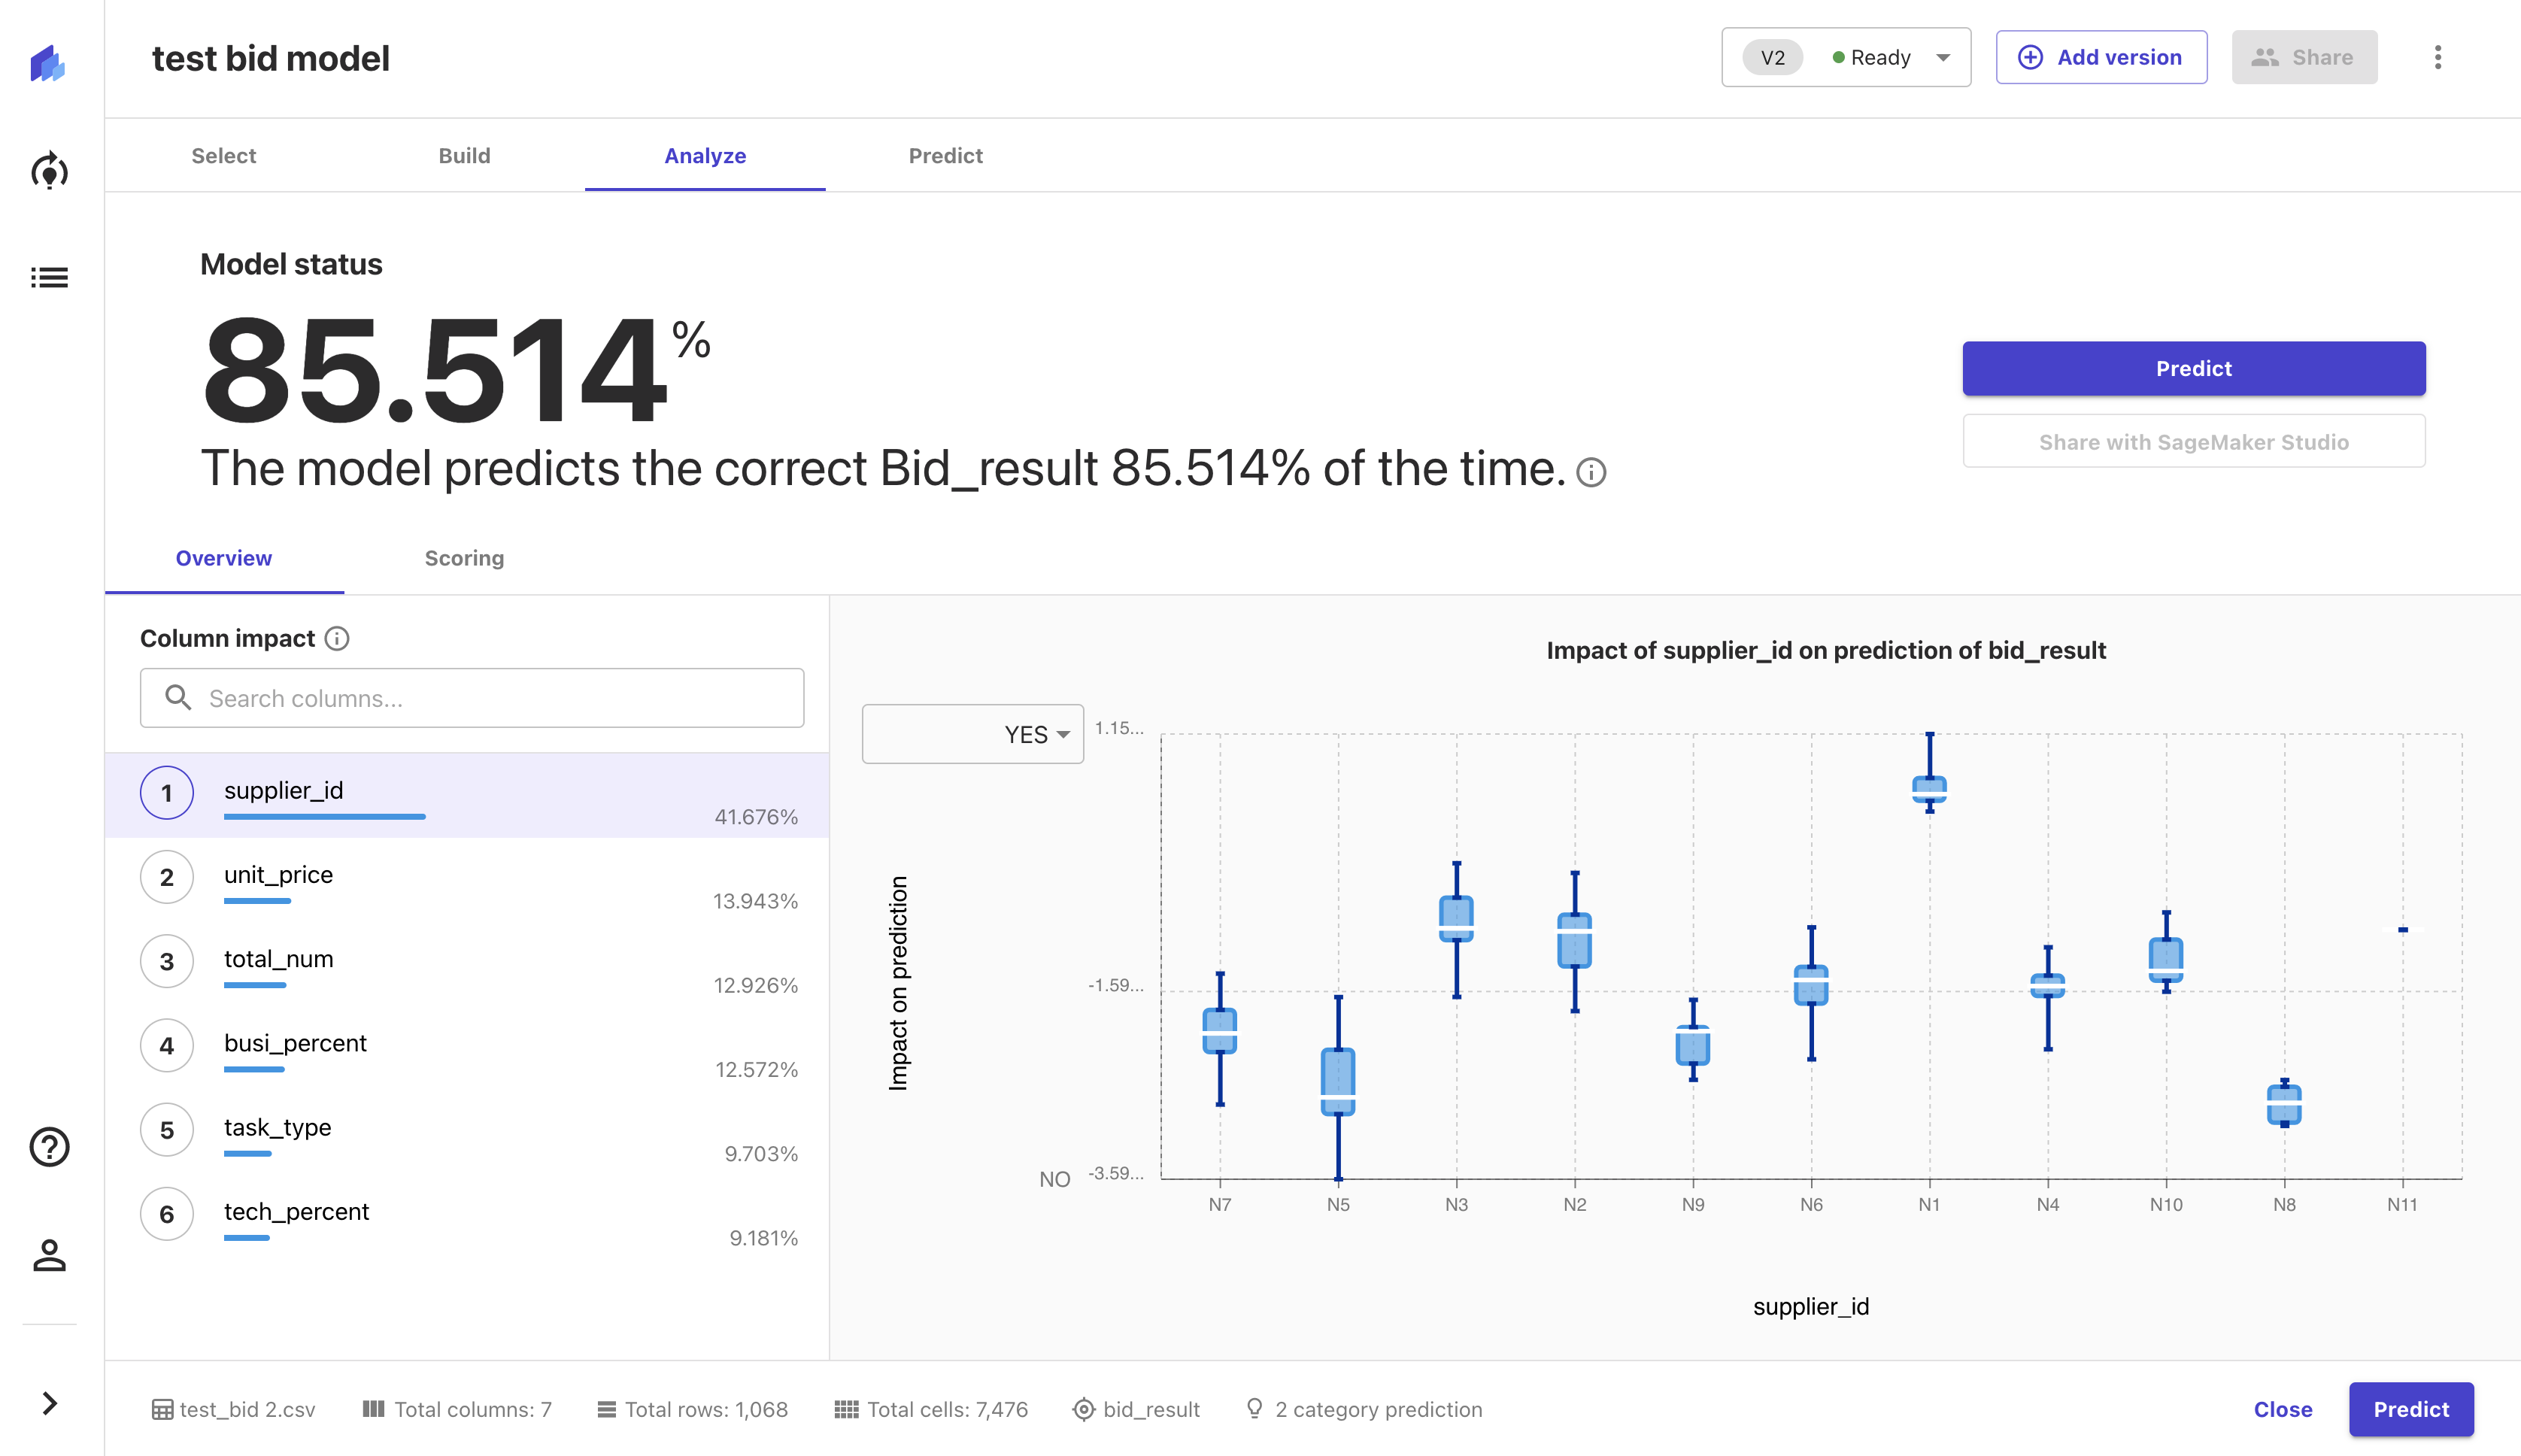Image resolution: width=2521 pixels, height=1456 pixels.
Task: Open the models icon in sidebar
Action: (49, 172)
